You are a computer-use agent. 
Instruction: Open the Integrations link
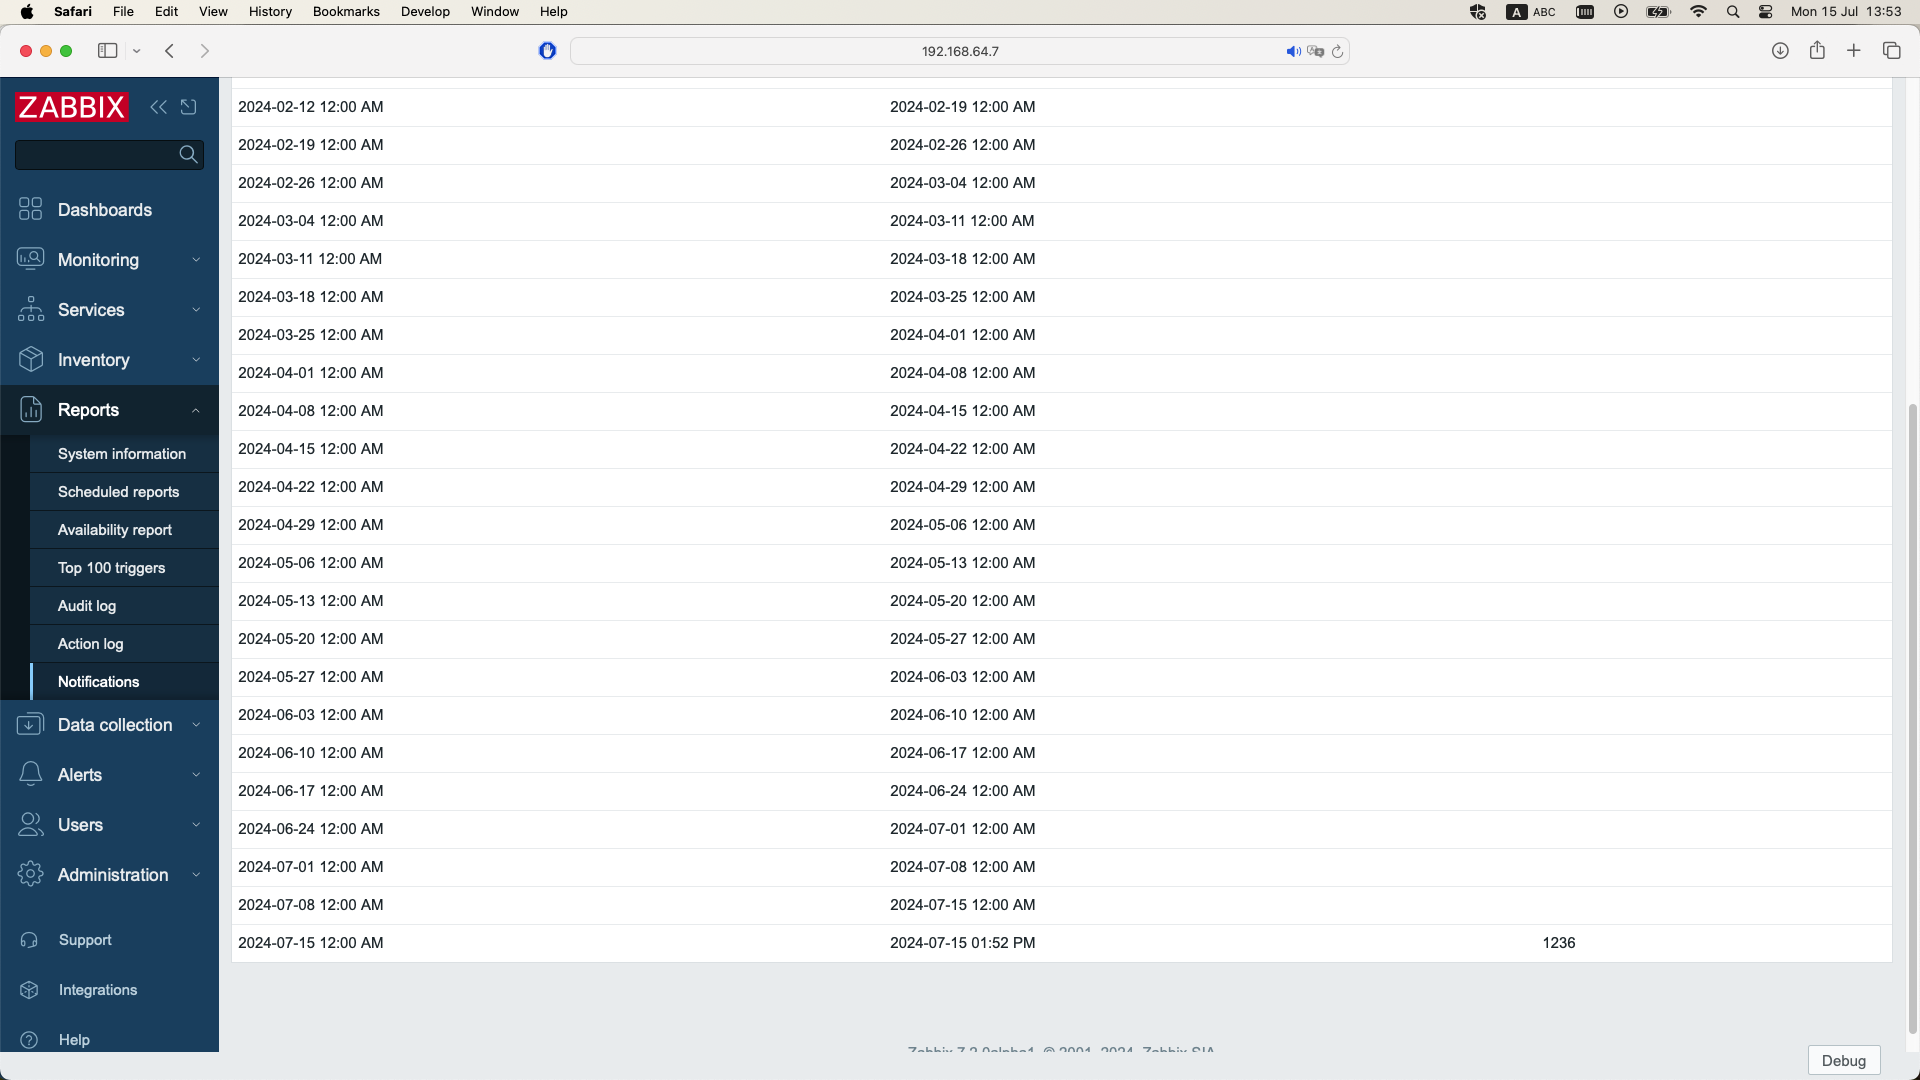[x=98, y=990]
